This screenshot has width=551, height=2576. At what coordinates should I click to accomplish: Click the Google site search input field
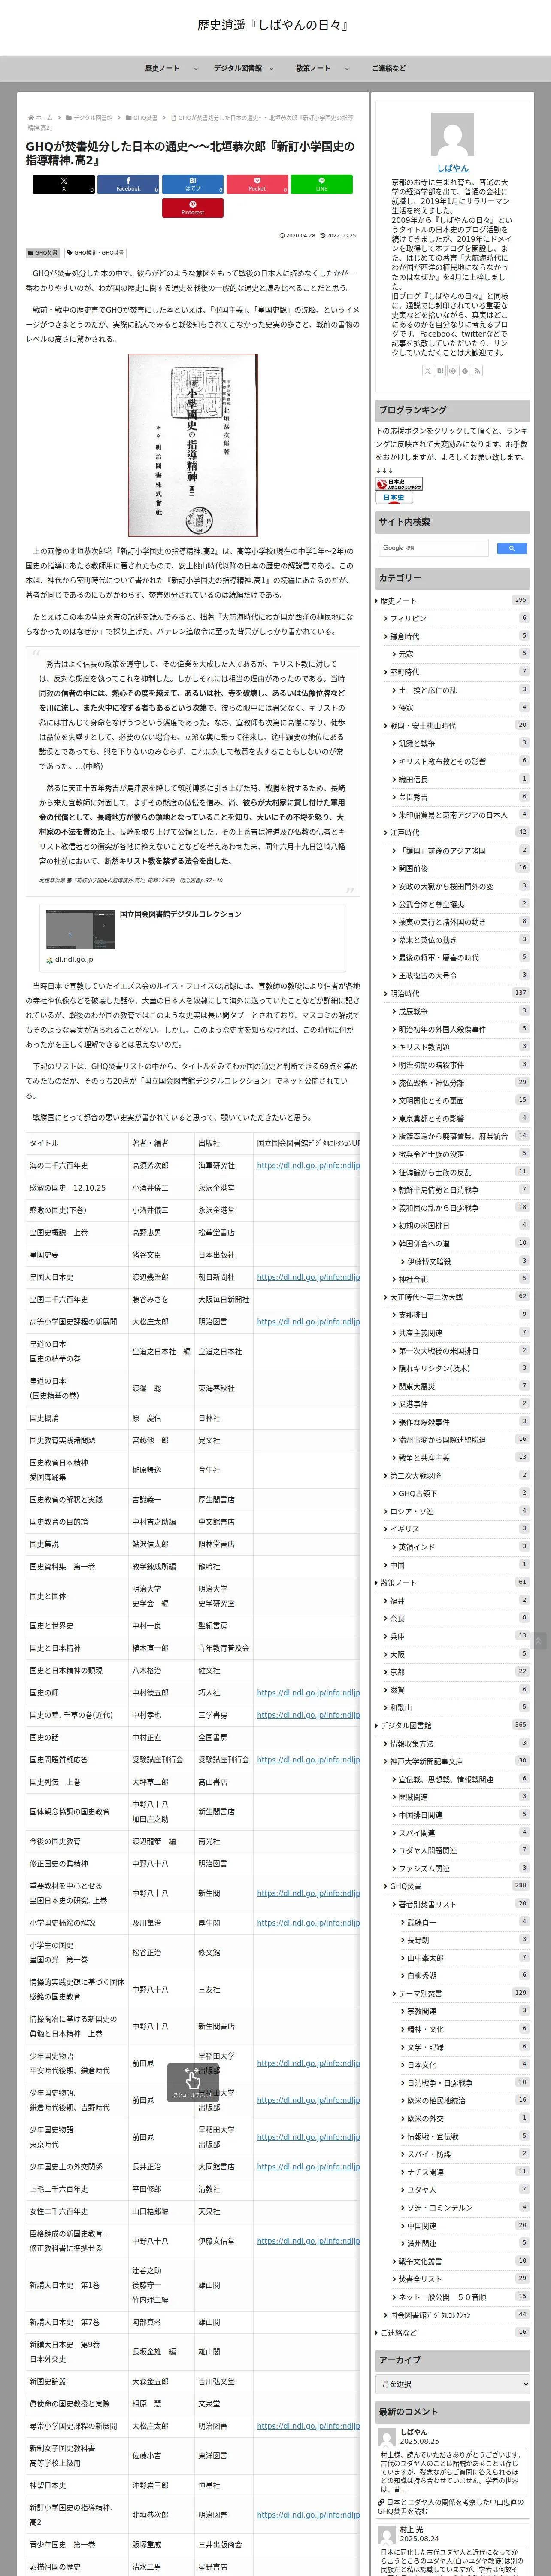(434, 548)
